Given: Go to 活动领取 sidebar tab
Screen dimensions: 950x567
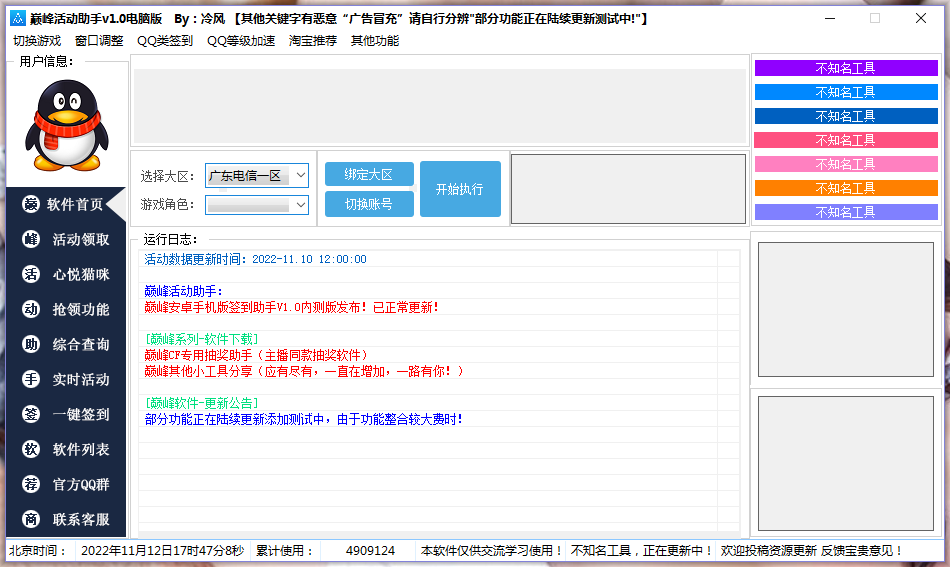Looking at the screenshot, I should (65, 239).
